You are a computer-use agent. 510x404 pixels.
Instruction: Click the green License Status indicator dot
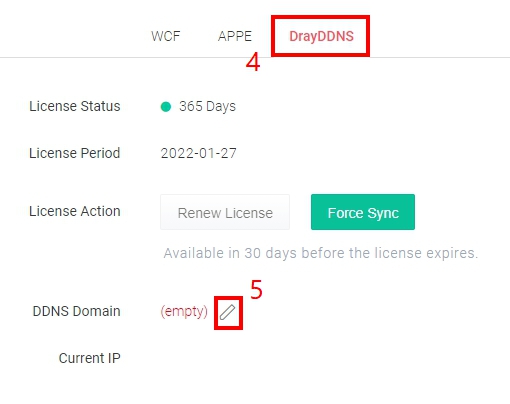166,107
